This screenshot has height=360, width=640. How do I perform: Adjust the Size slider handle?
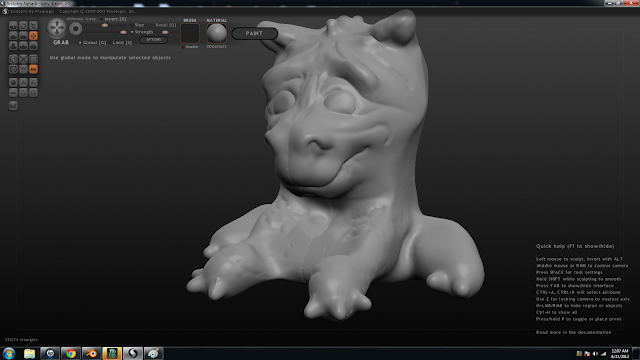click(x=104, y=25)
